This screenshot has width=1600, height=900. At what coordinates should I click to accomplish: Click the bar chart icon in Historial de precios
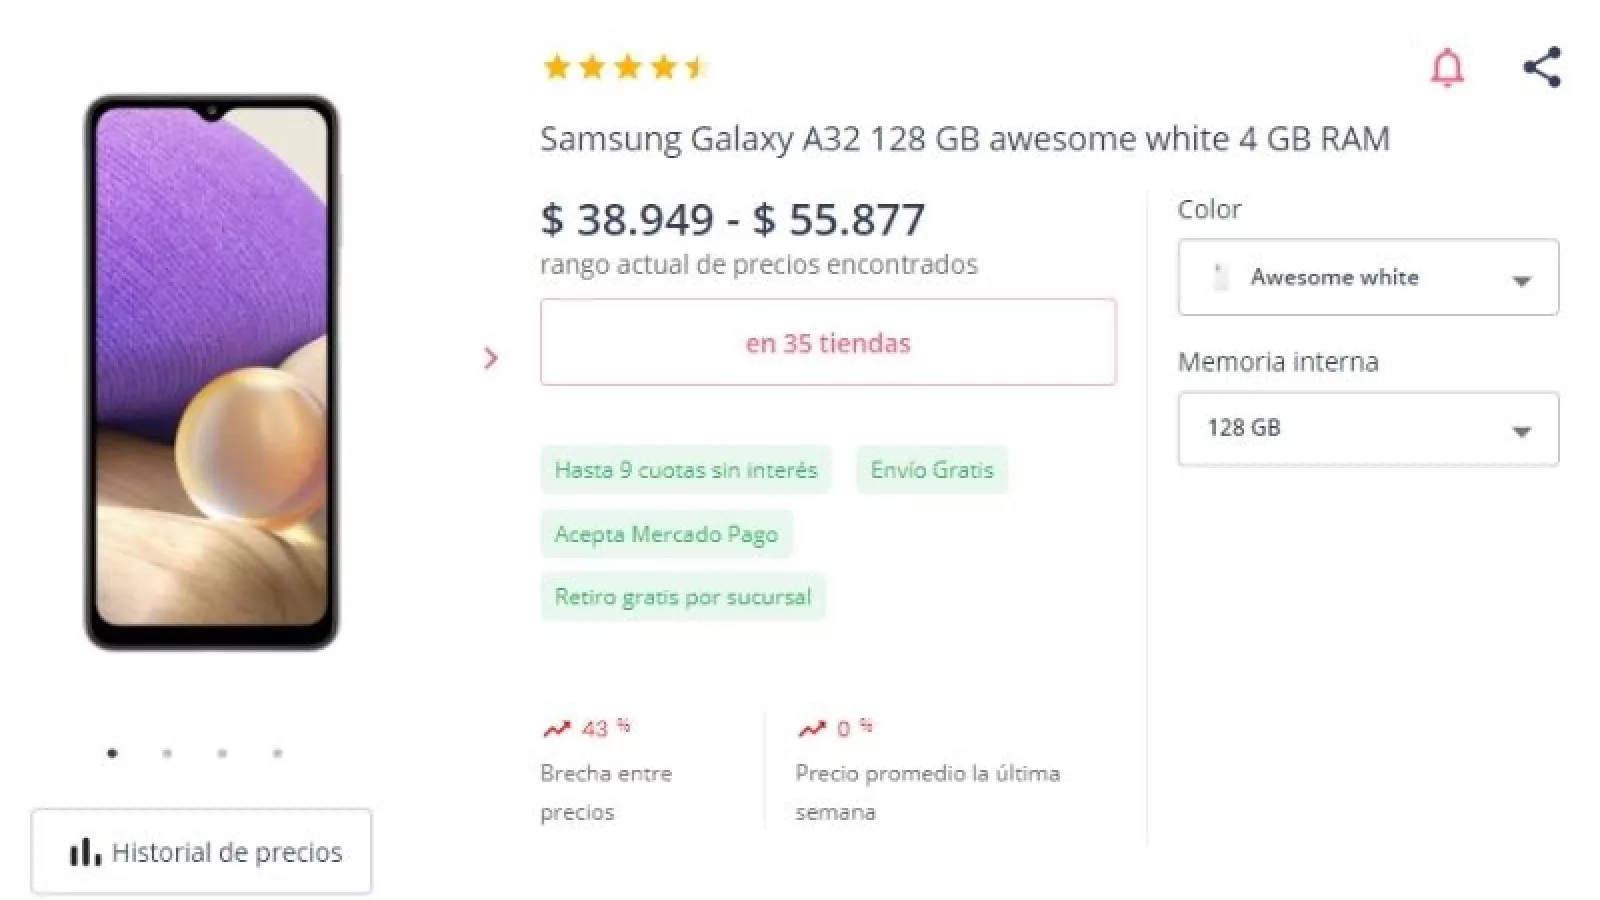pos(85,852)
